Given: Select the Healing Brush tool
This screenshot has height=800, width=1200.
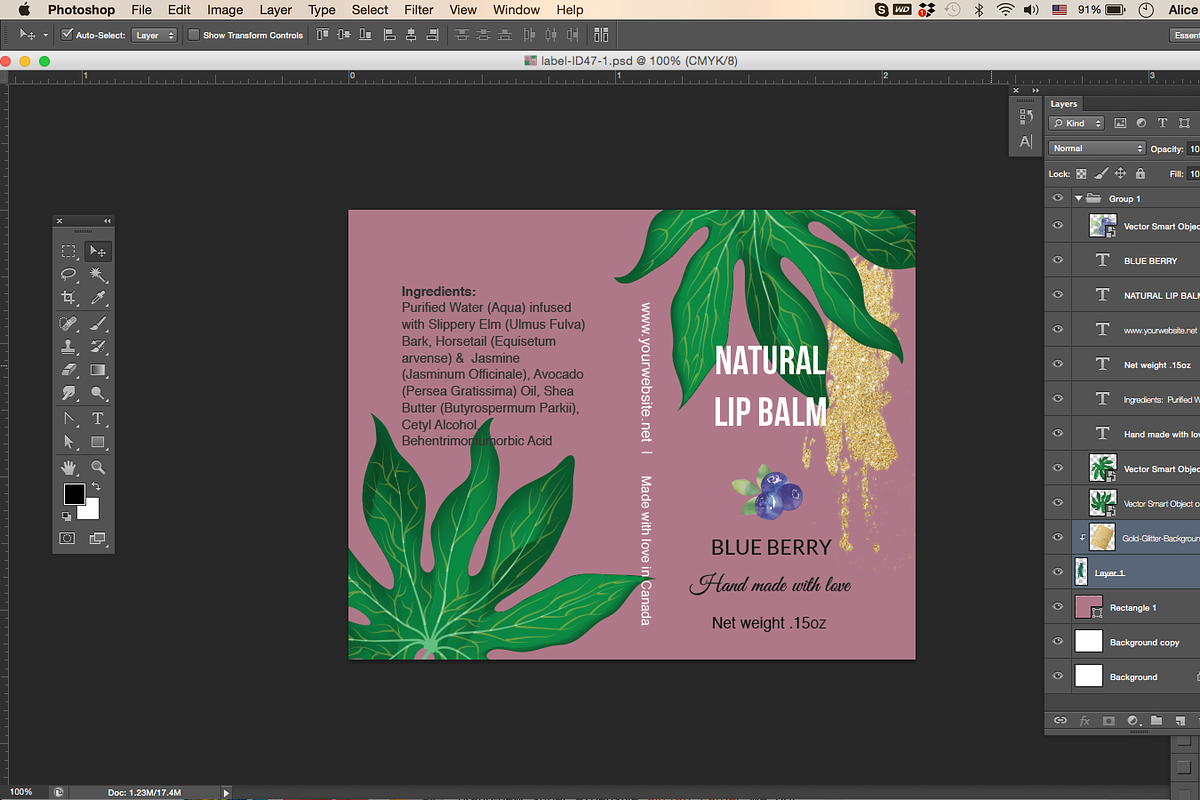Looking at the screenshot, I should (x=68, y=324).
